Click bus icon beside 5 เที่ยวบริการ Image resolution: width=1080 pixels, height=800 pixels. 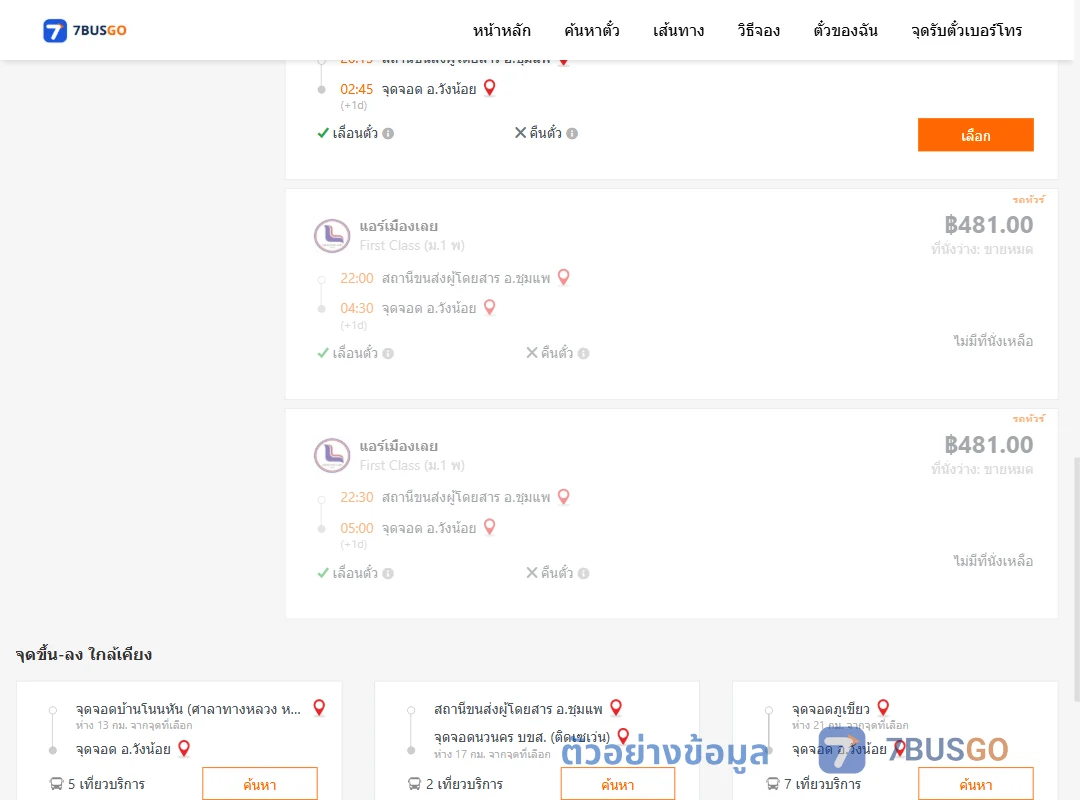tap(56, 784)
